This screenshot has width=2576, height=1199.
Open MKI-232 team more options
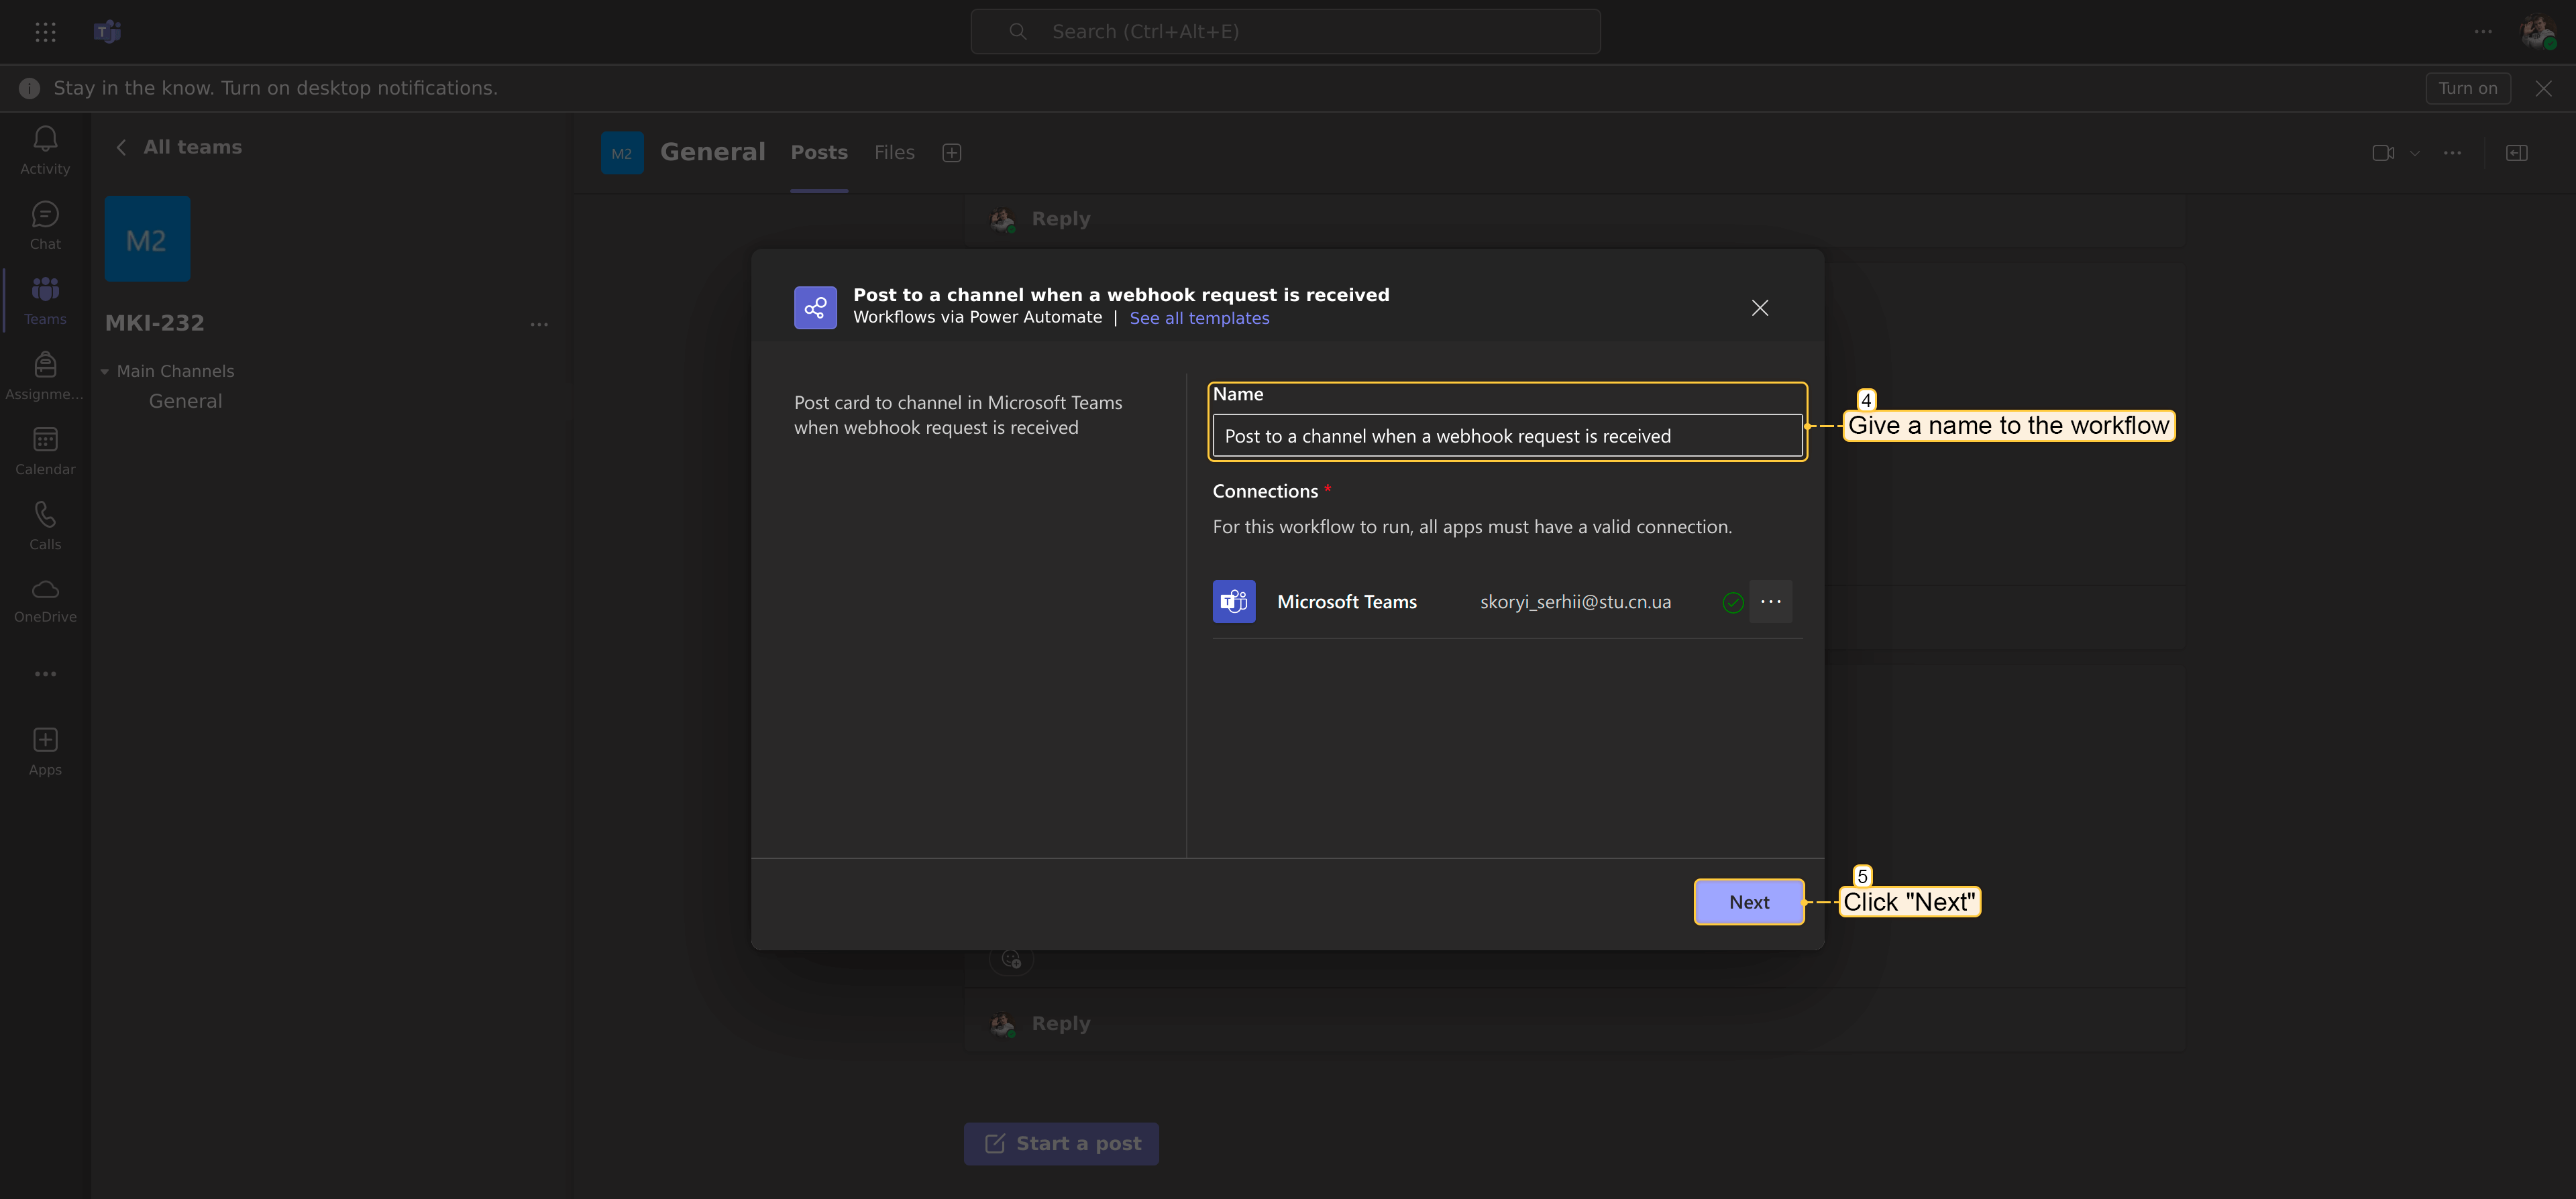pos(539,324)
